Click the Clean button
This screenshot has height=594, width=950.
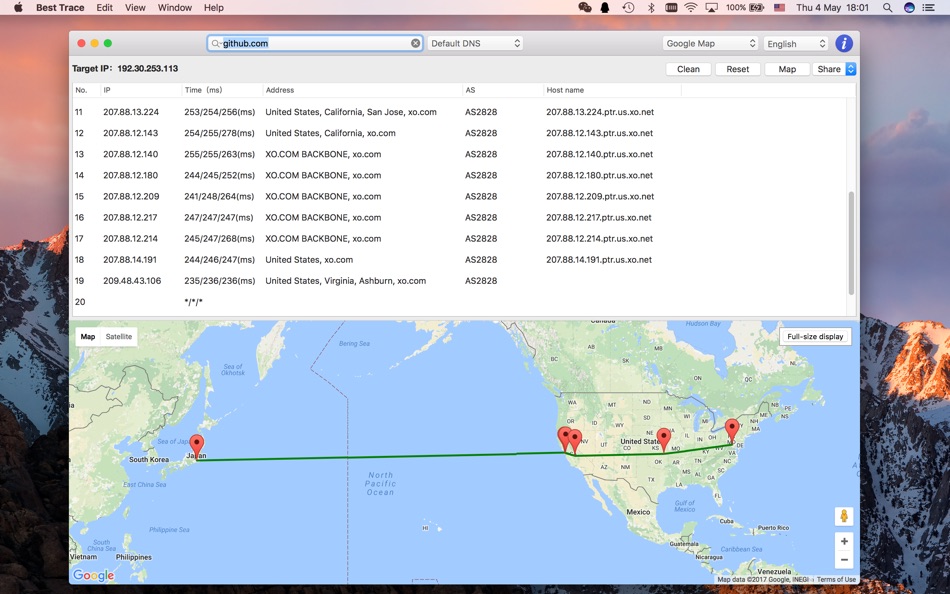pyautogui.click(x=688, y=69)
